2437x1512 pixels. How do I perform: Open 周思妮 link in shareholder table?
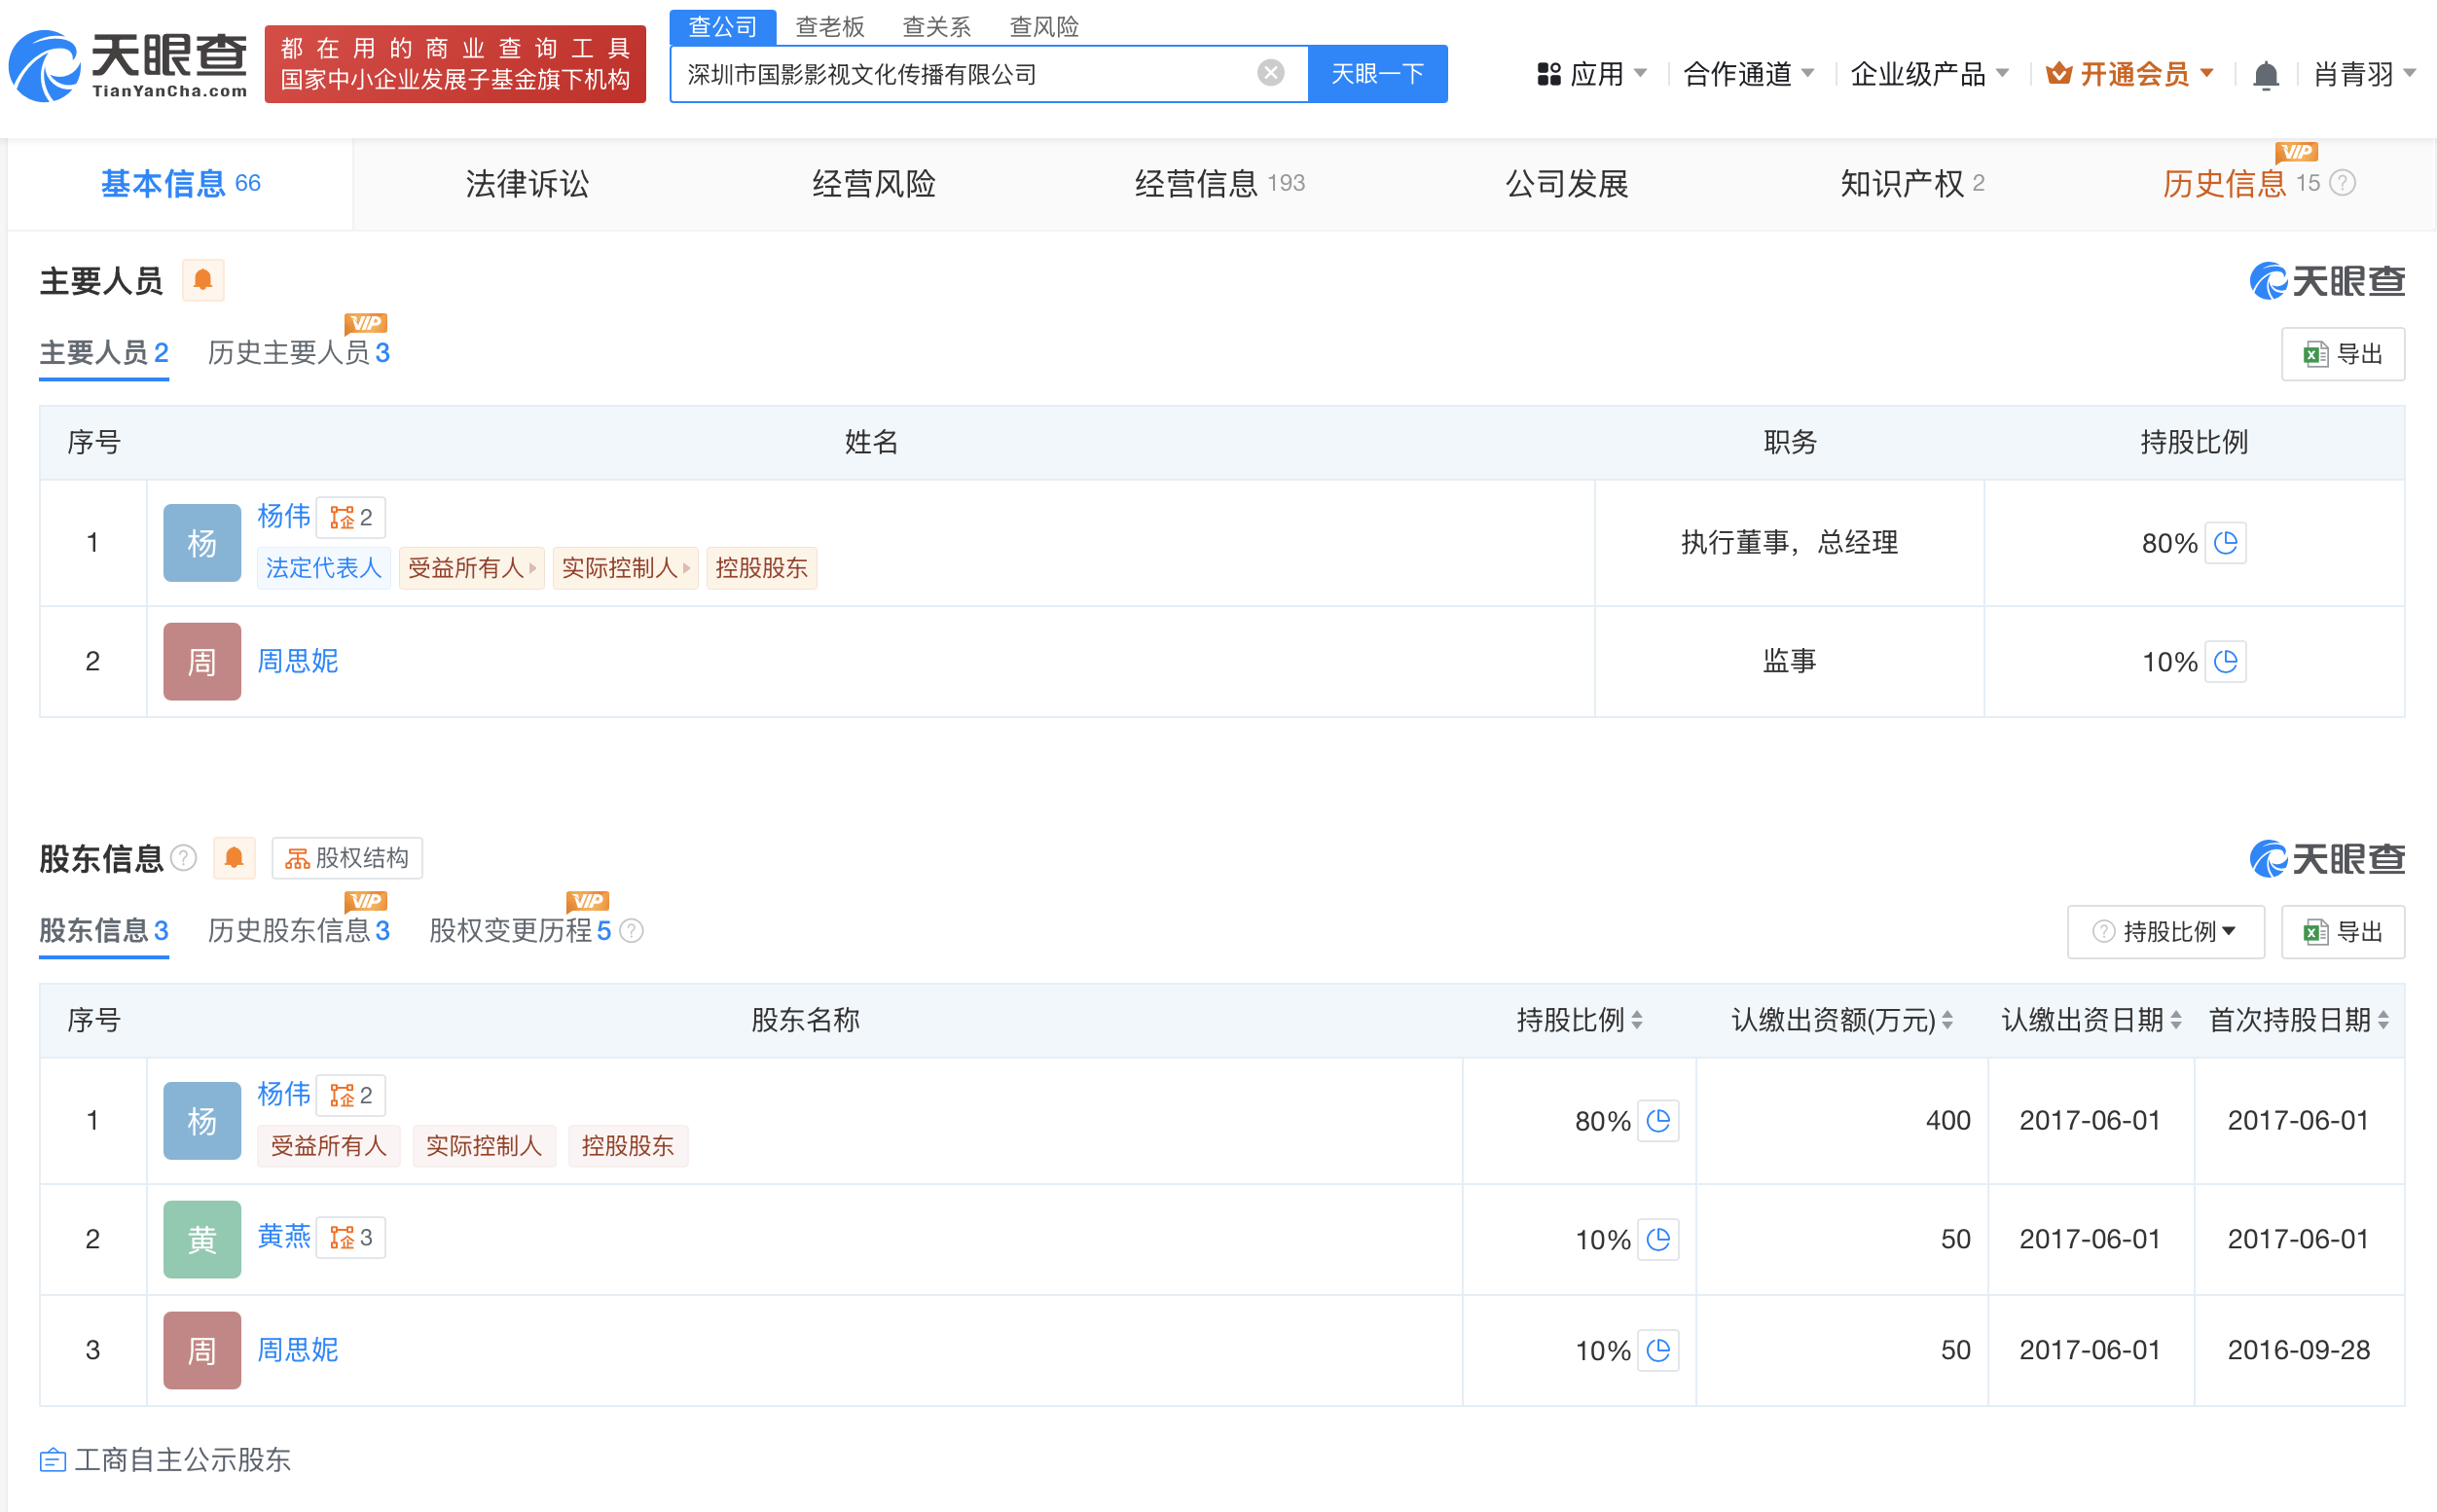(298, 1350)
